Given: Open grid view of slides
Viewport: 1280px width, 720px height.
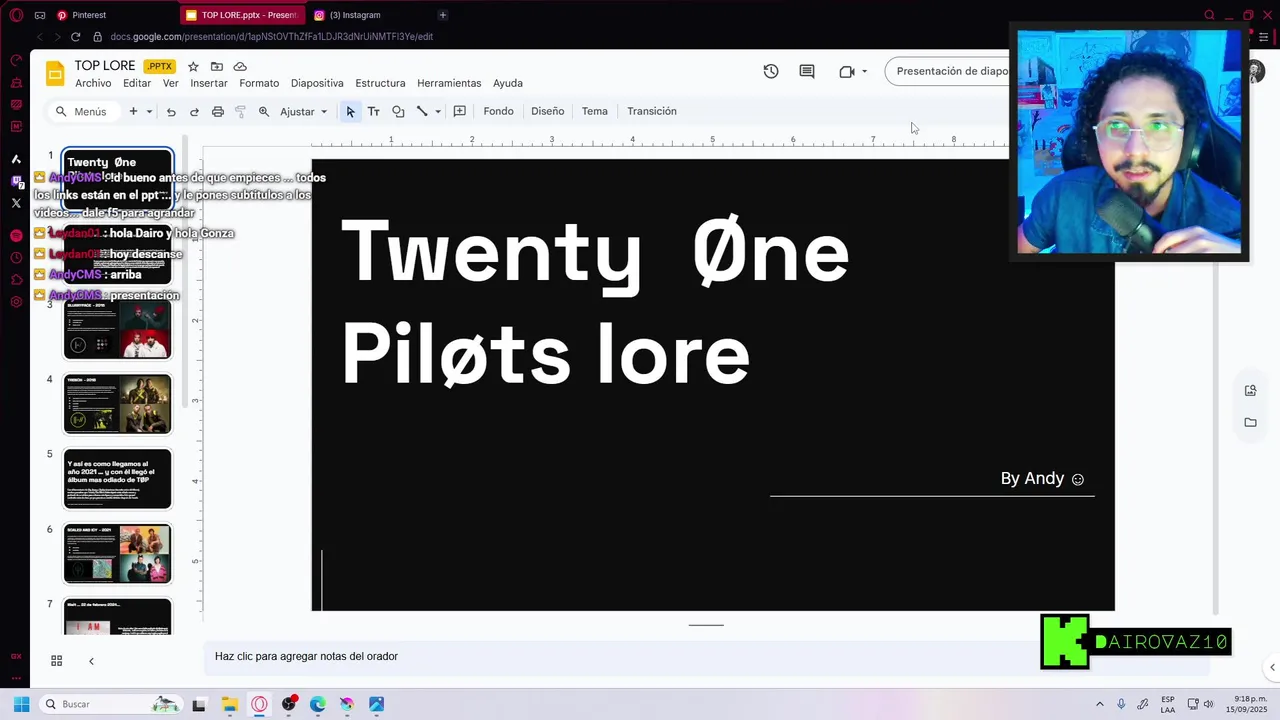Looking at the screenshot, I should click(56, 661).
